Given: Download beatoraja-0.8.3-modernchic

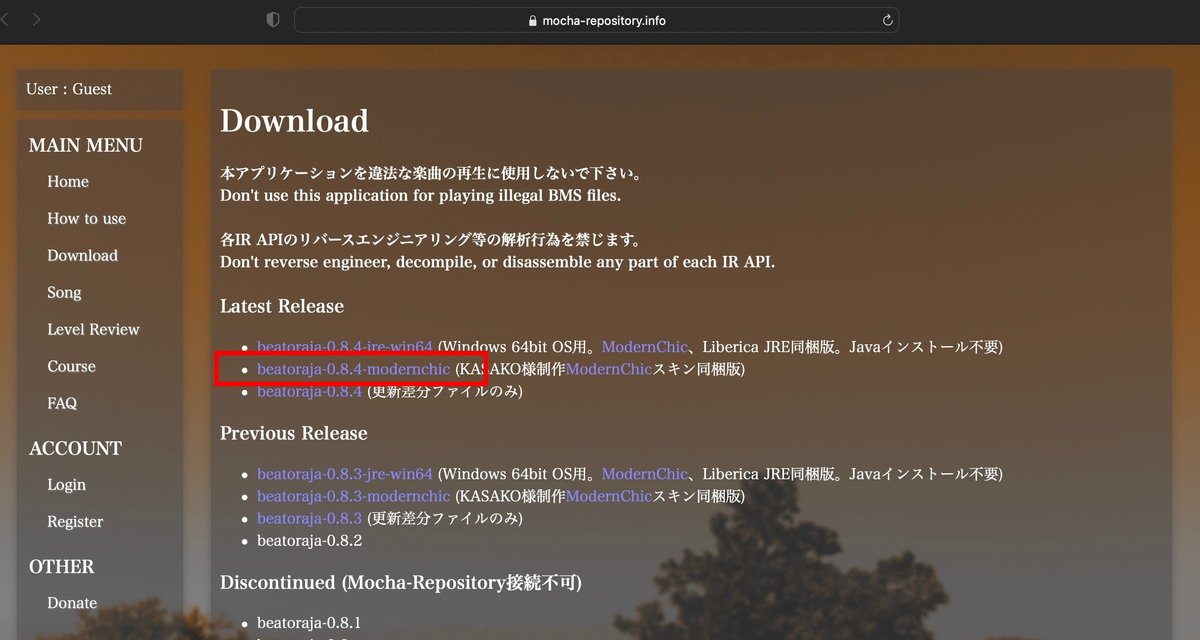Looking at the screenshot, I should coord(354,496).
